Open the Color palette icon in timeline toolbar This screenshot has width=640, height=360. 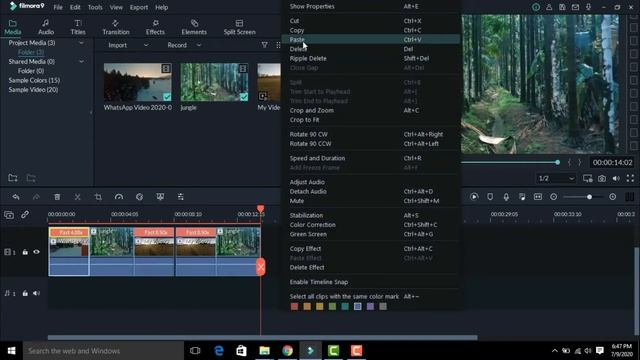pos(139,197)
